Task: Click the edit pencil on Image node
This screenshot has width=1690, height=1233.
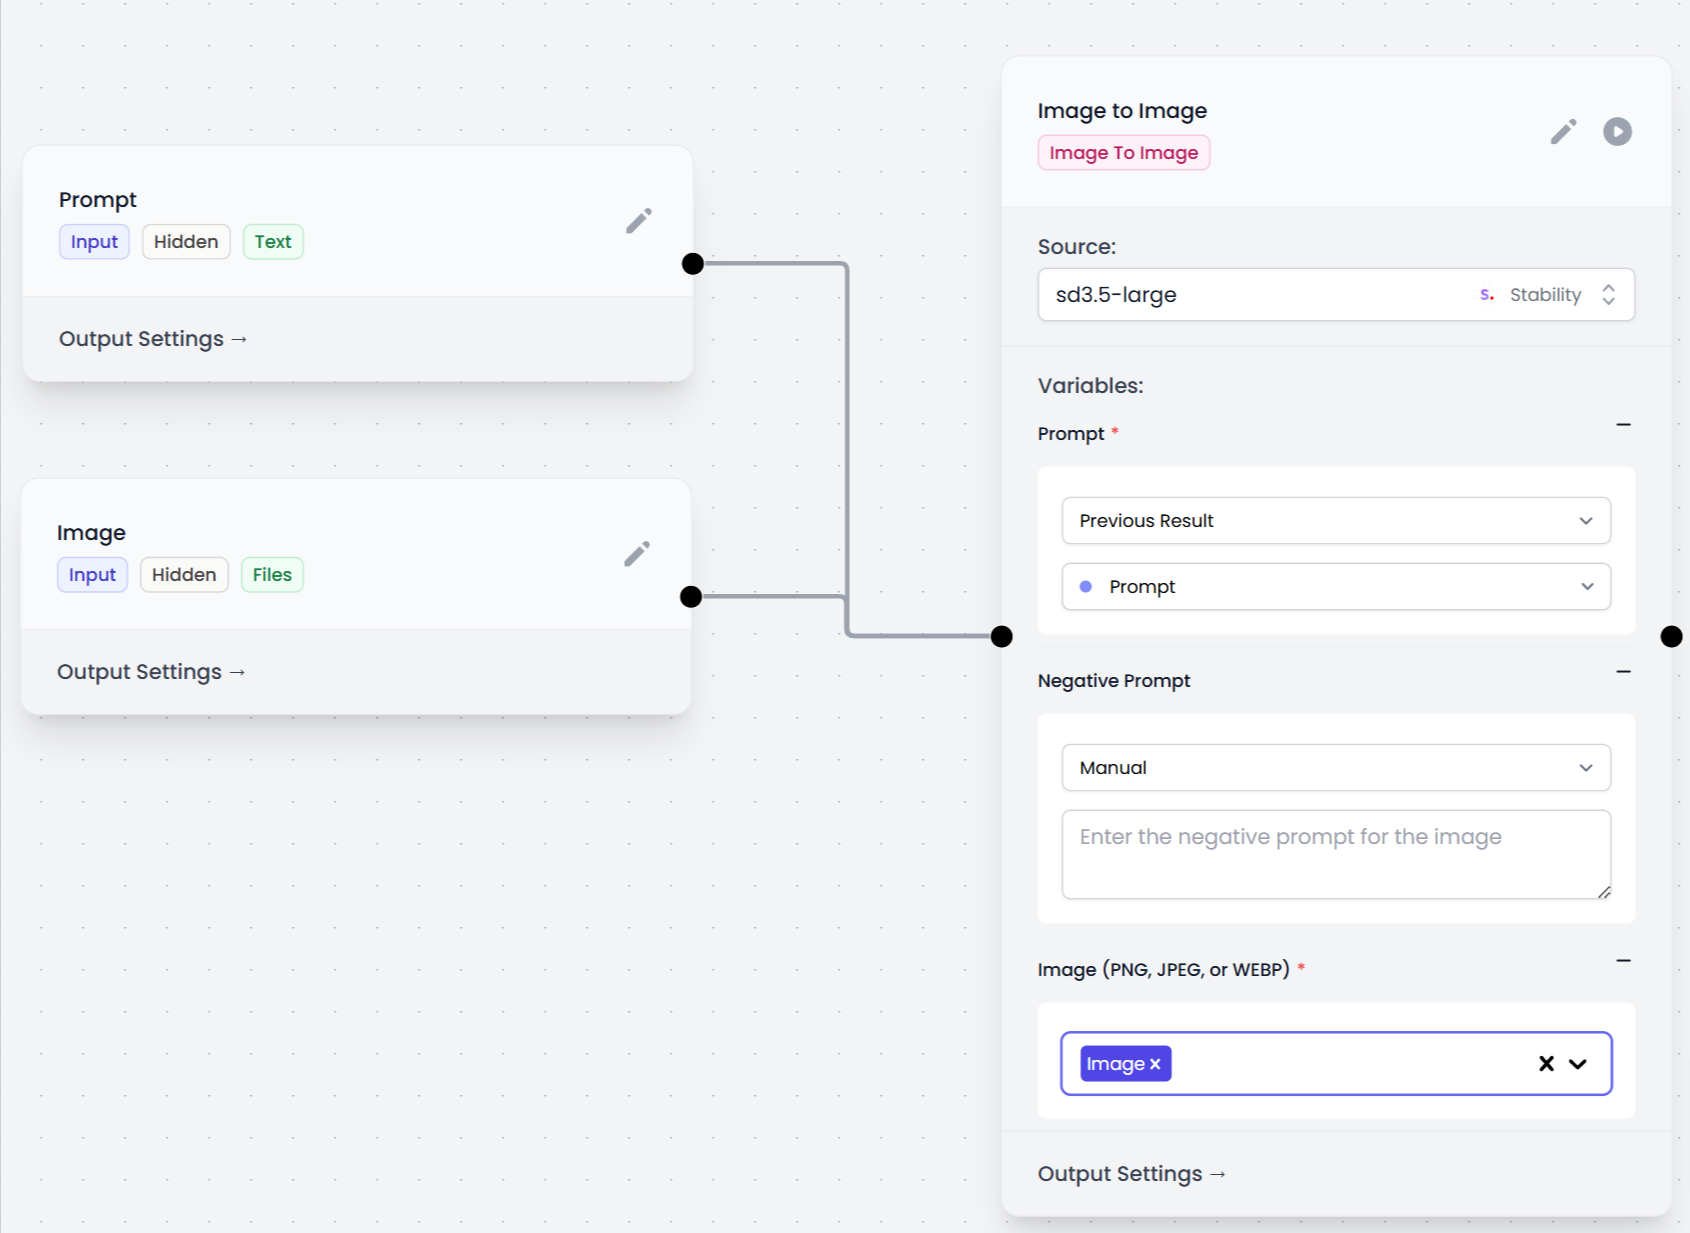Action: [636, 554]
